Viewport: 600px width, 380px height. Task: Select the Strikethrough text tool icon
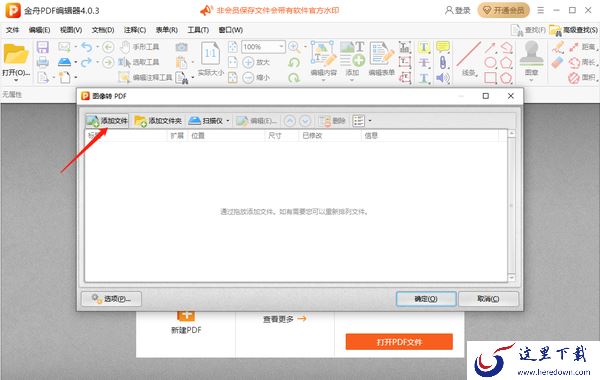click(x=424, y=62)
